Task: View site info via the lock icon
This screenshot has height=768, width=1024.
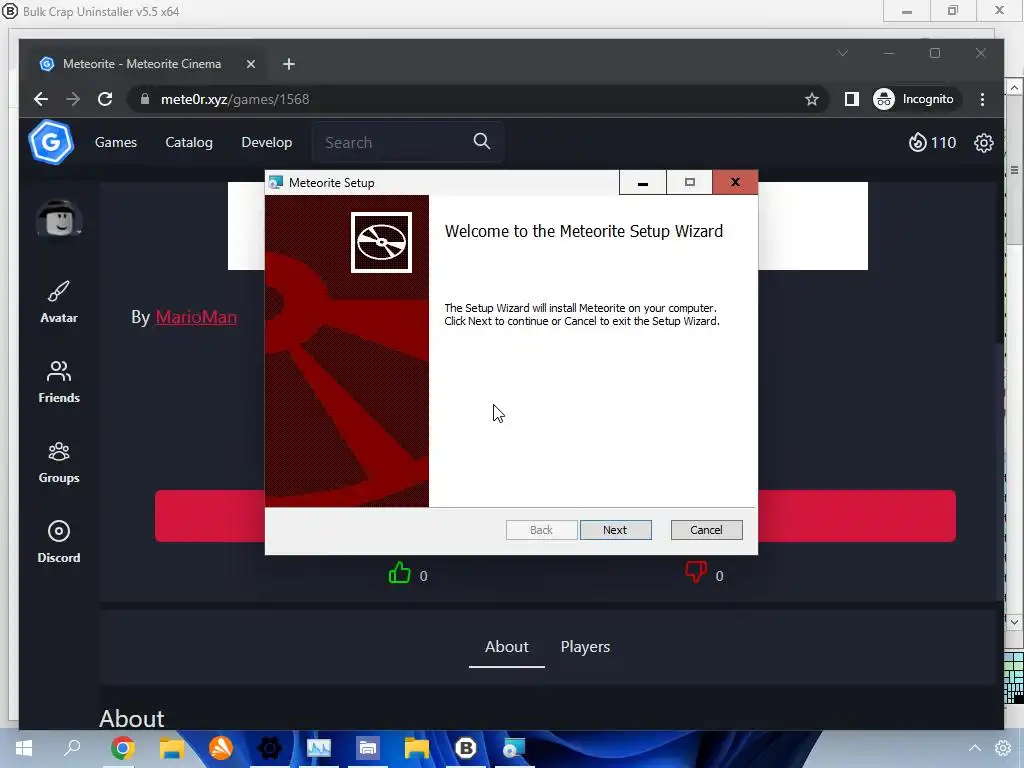Action: pos(145,99)
